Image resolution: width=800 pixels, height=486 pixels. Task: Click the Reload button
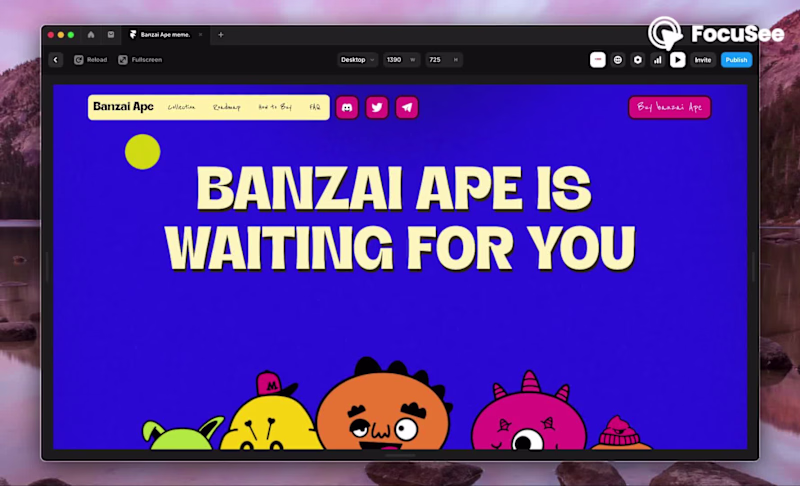tap(91, 60)
